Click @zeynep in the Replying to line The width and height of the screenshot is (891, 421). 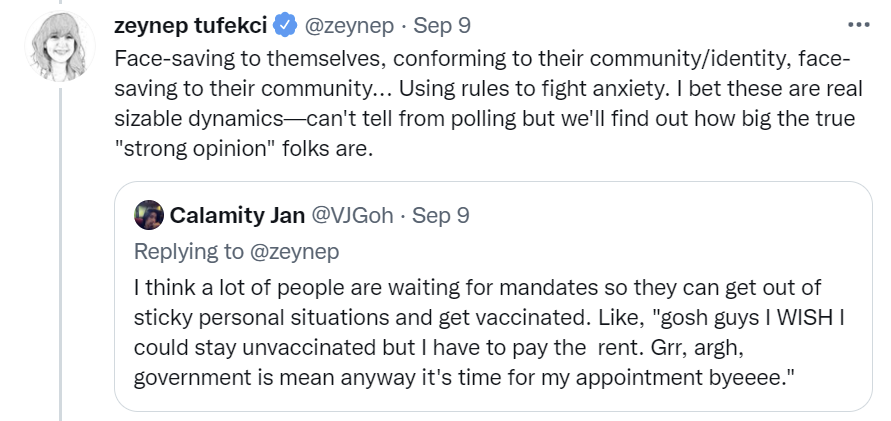pos(294,252)
